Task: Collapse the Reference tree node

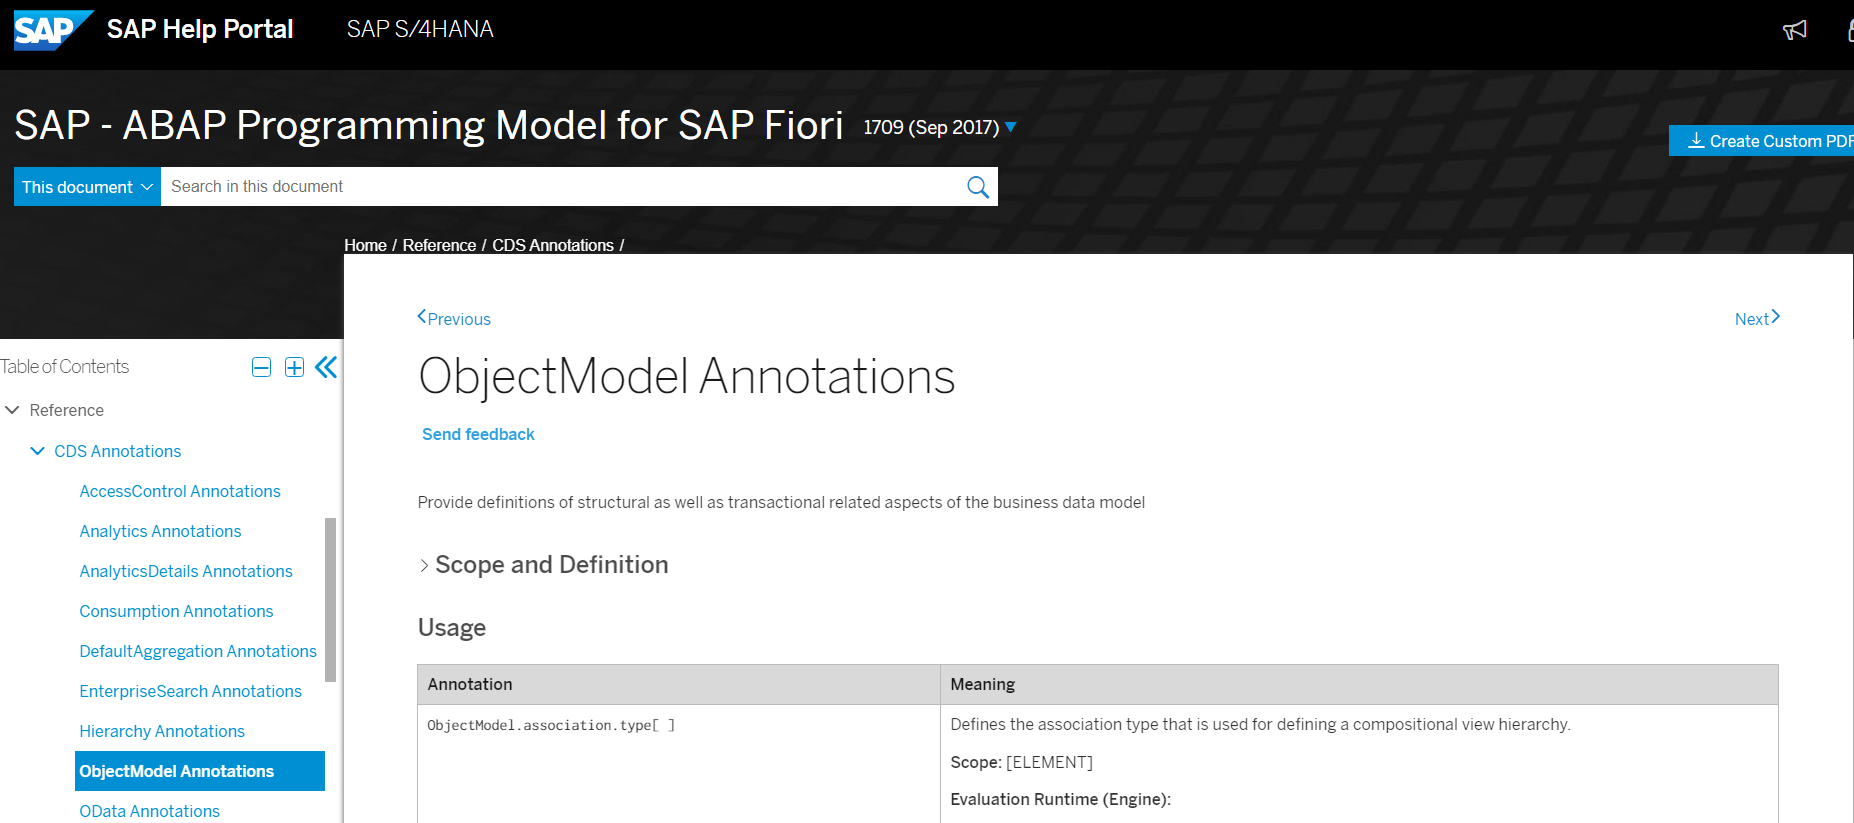Action: [x=12, y=410]
